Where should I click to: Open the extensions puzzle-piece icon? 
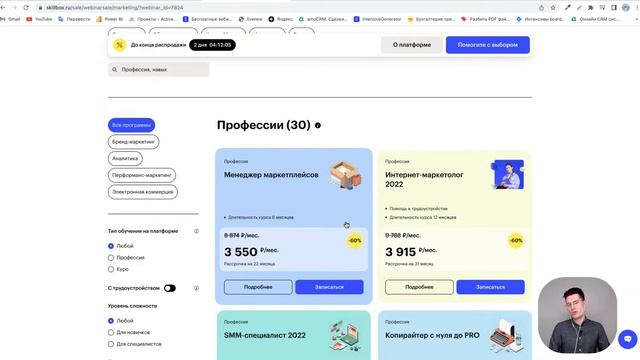click(x=590, y=8)
